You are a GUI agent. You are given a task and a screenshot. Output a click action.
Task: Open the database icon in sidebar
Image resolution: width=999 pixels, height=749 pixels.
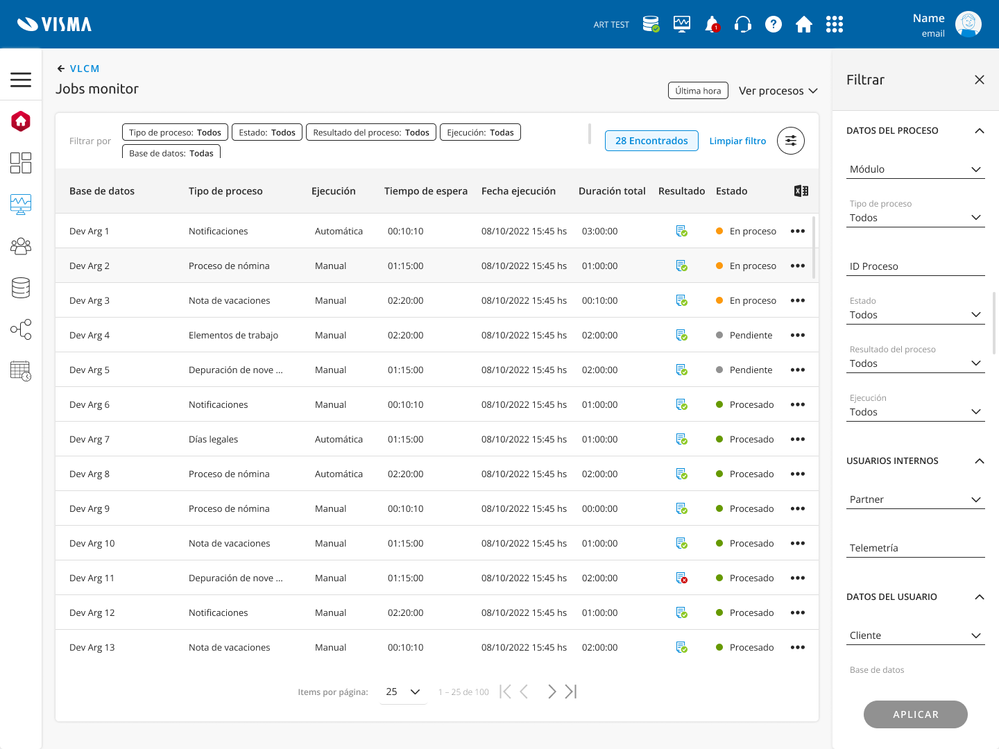click(20, 288)
